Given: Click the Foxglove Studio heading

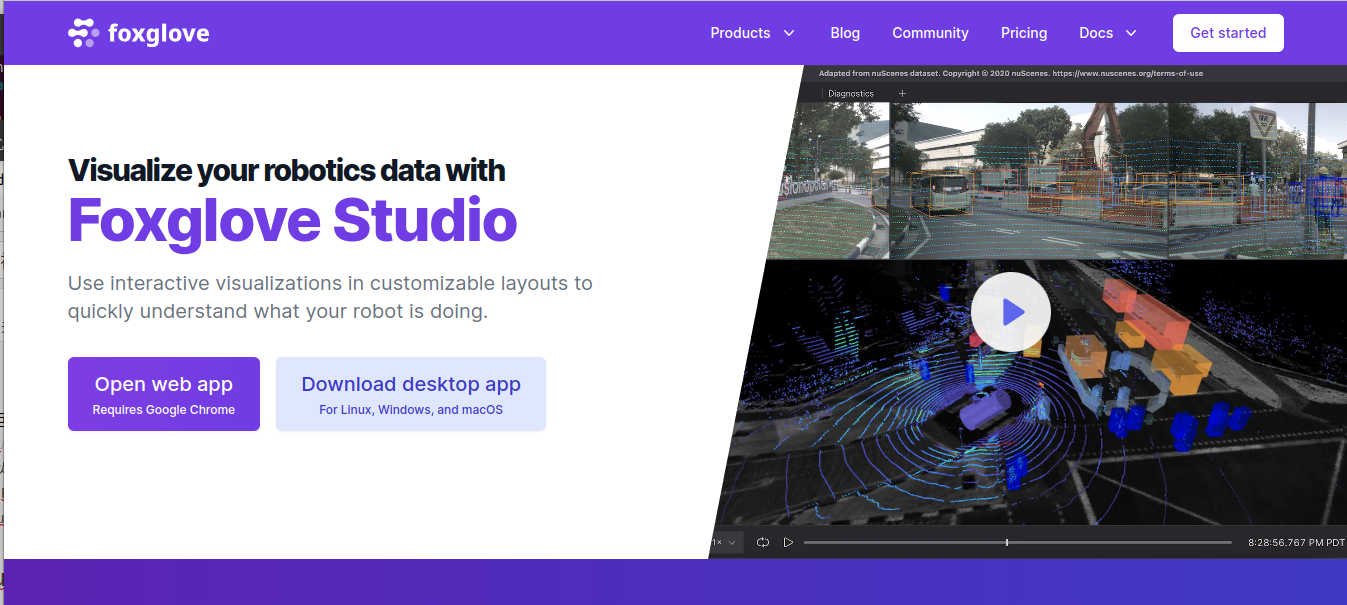Looking at the screenshot, I should pyautogui.click(x=293, y=221).
